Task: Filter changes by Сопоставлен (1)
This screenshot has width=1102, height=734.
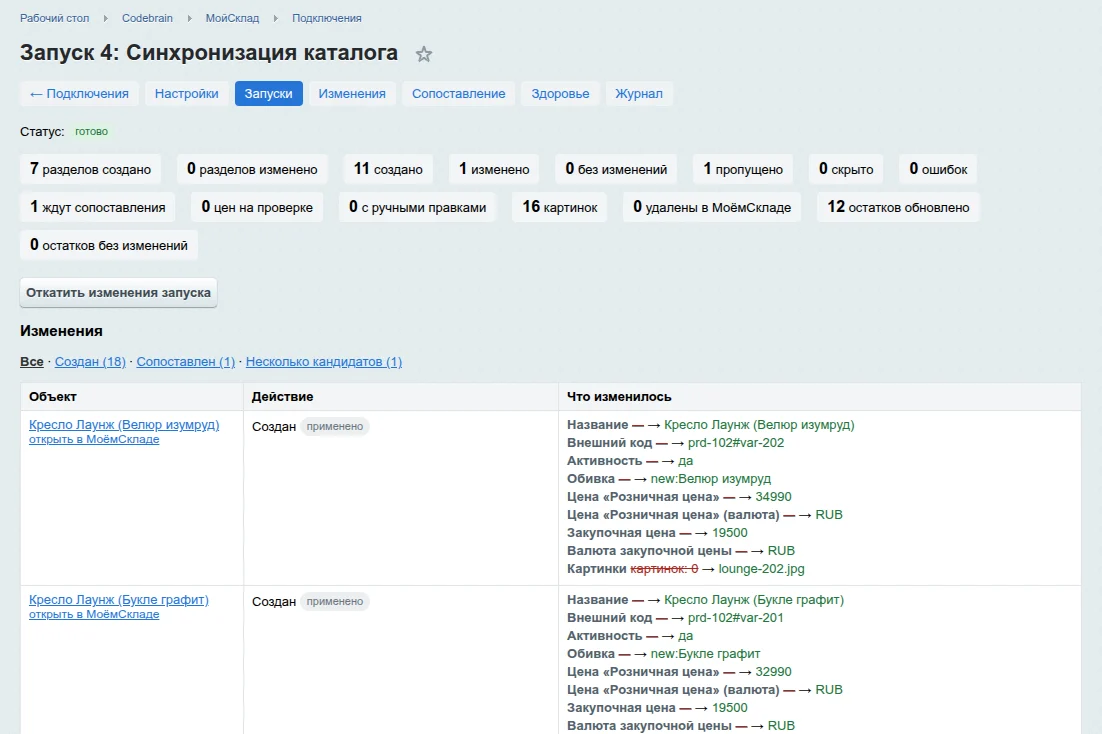Action: tap(186, 361)
